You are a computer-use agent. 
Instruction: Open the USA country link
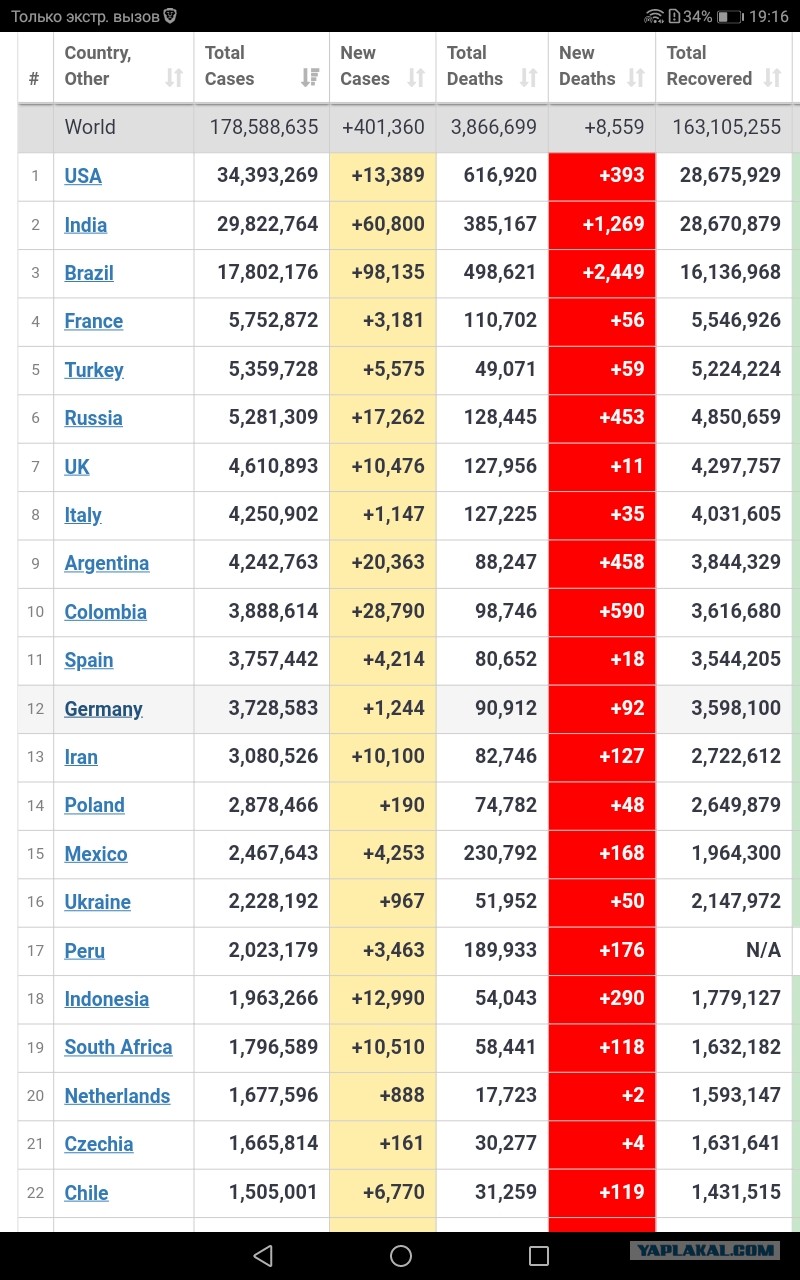pyautogui.click(x=83, y=176)
